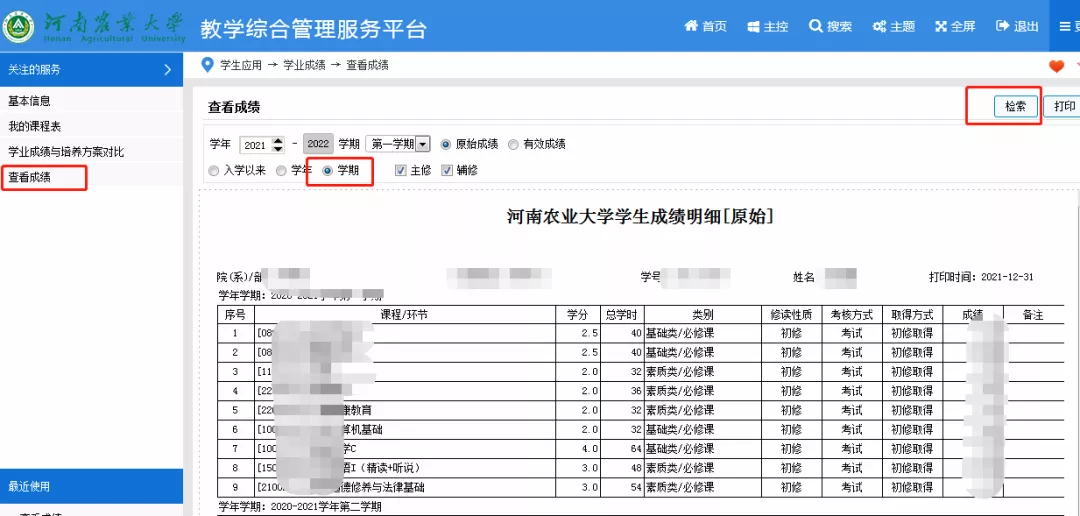Expand 关注的服务 panel chevron
Viewport: 1080px width, 516px height.
(167, 70)
